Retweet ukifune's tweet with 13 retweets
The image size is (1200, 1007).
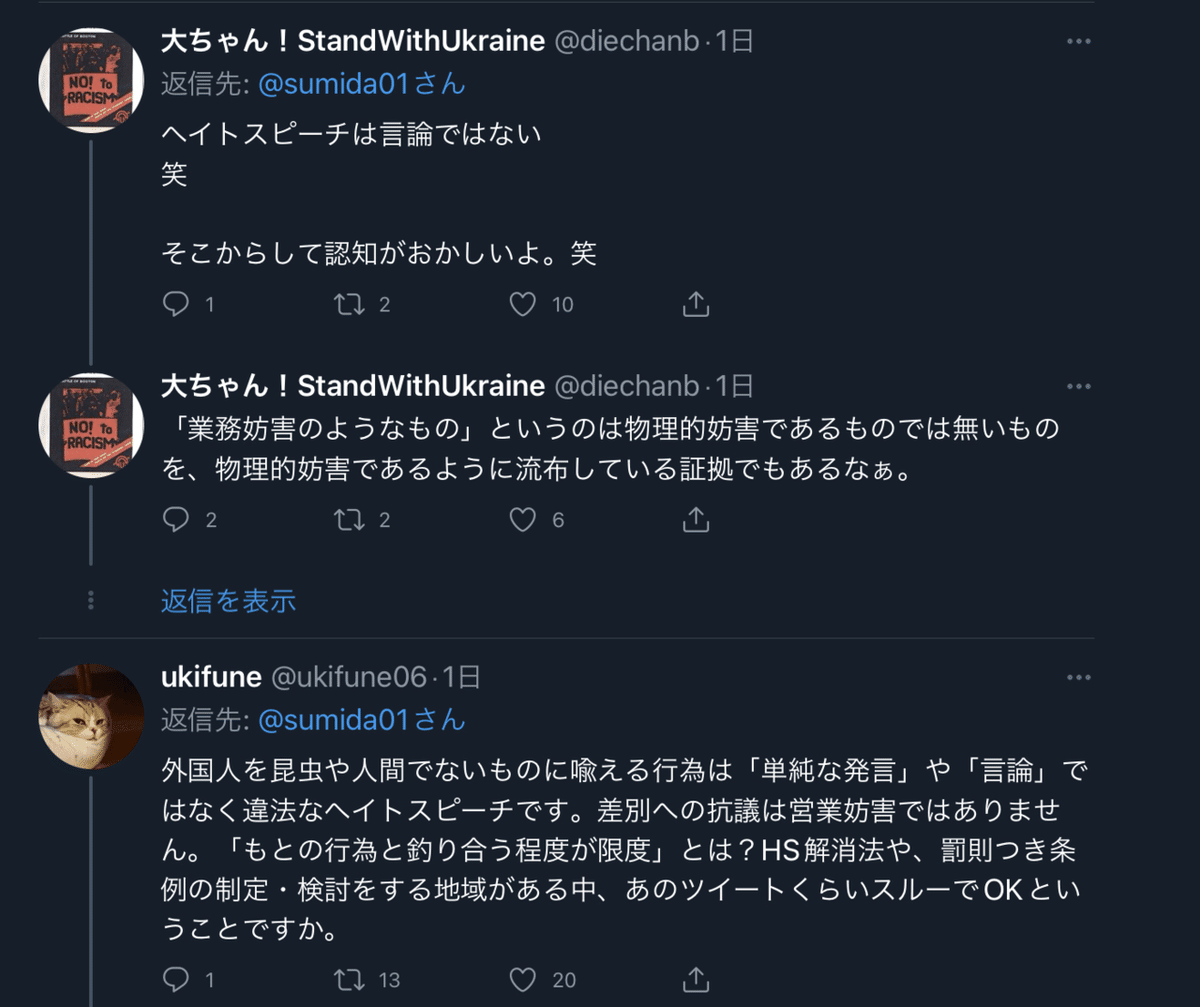(x=349, y=979)
